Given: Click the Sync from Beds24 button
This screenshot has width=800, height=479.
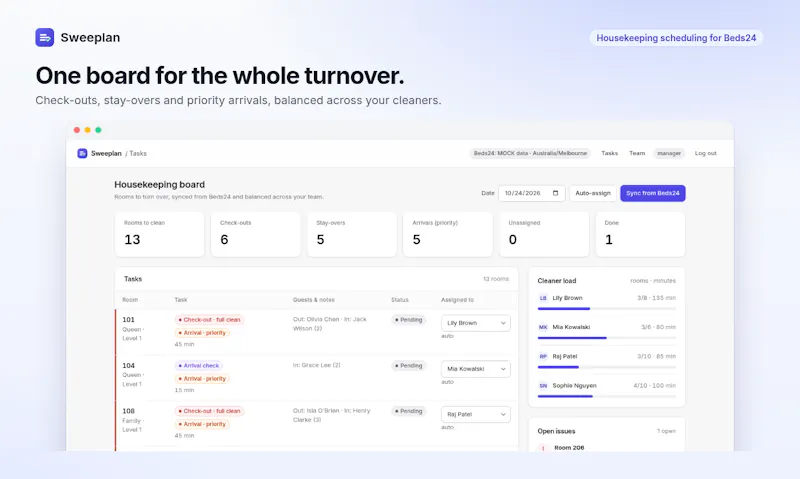Looking at the screenshot, I should pyautogui.click(x=653, y=193).
